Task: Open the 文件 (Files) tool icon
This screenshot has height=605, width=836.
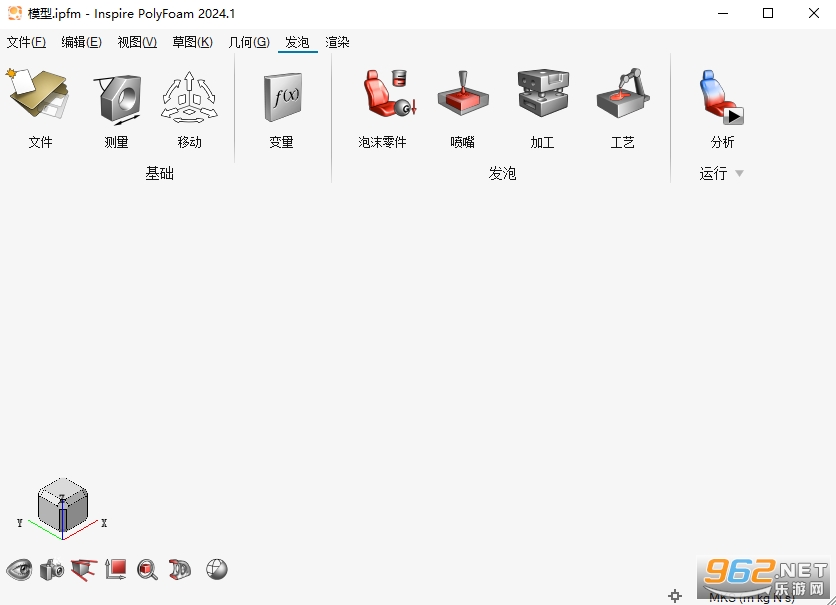Action: pyautogui.click(x=38, y=95)
